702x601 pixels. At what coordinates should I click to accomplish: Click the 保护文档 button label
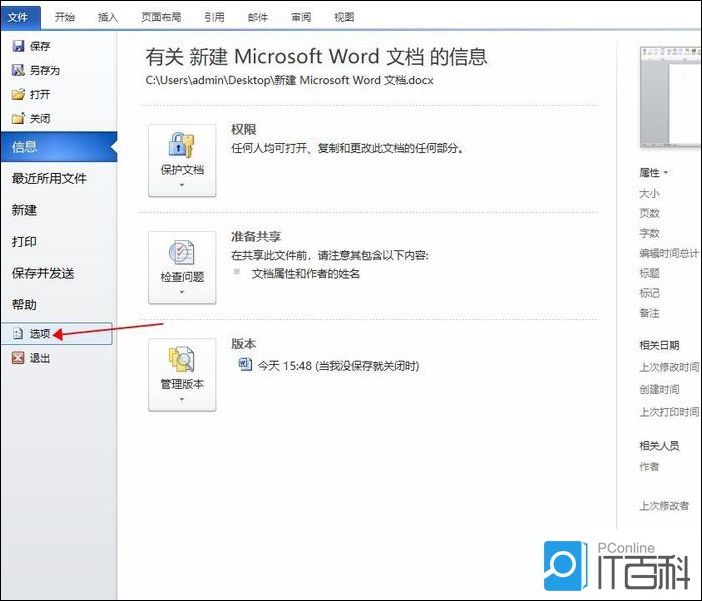(182, 170)
